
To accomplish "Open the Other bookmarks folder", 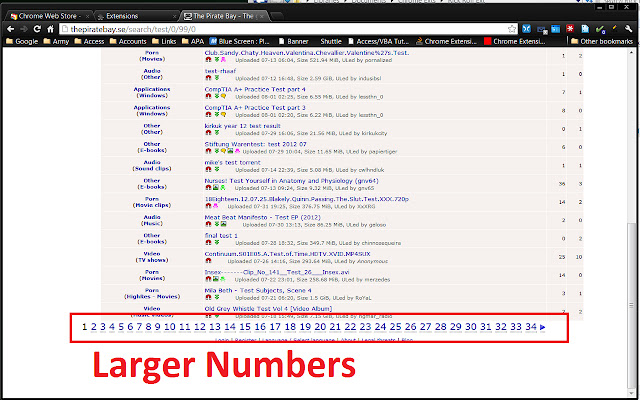I will [x=602, y=41].
